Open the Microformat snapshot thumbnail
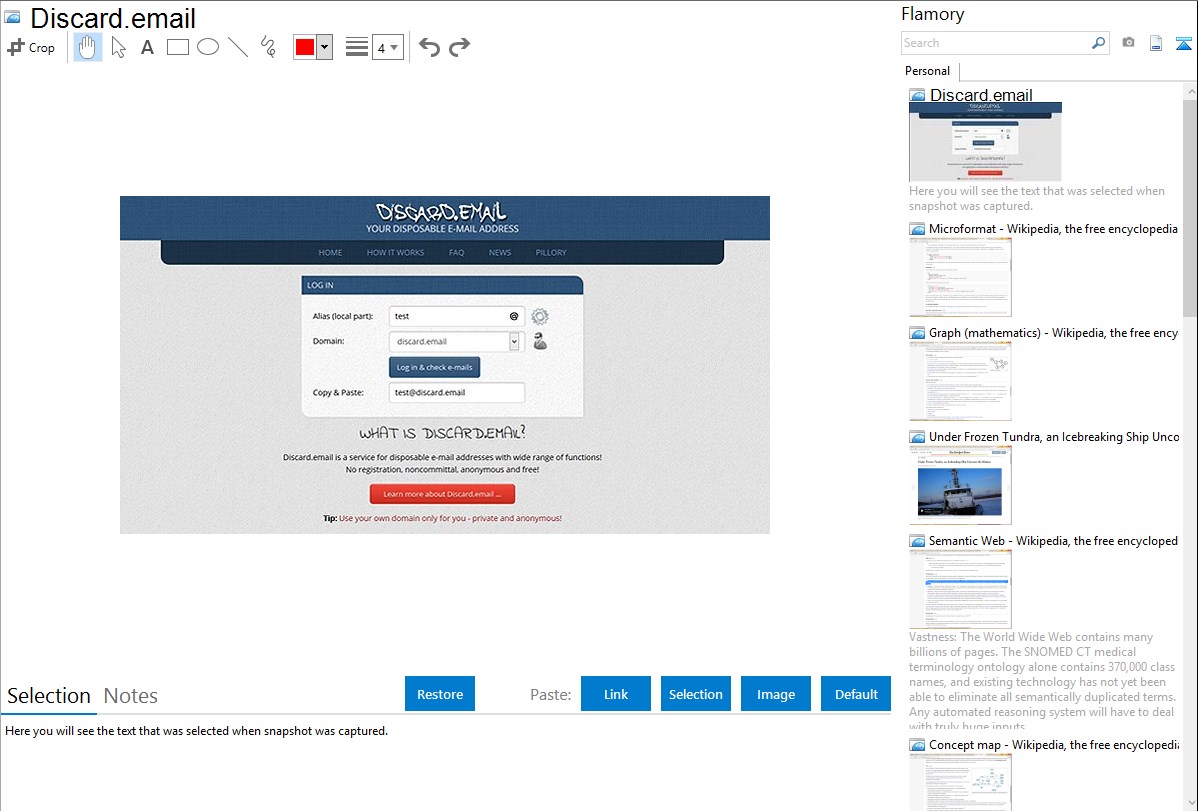1198x811 pixels. point(960,277)
